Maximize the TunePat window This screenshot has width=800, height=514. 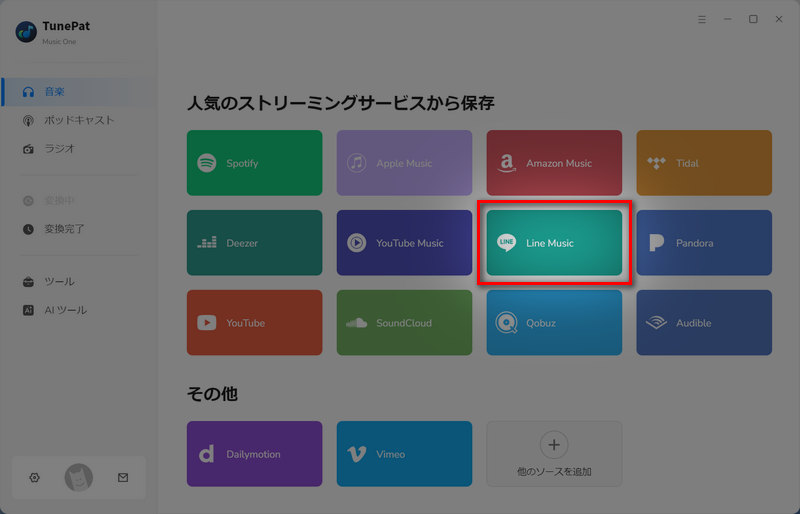pos(753,19)
